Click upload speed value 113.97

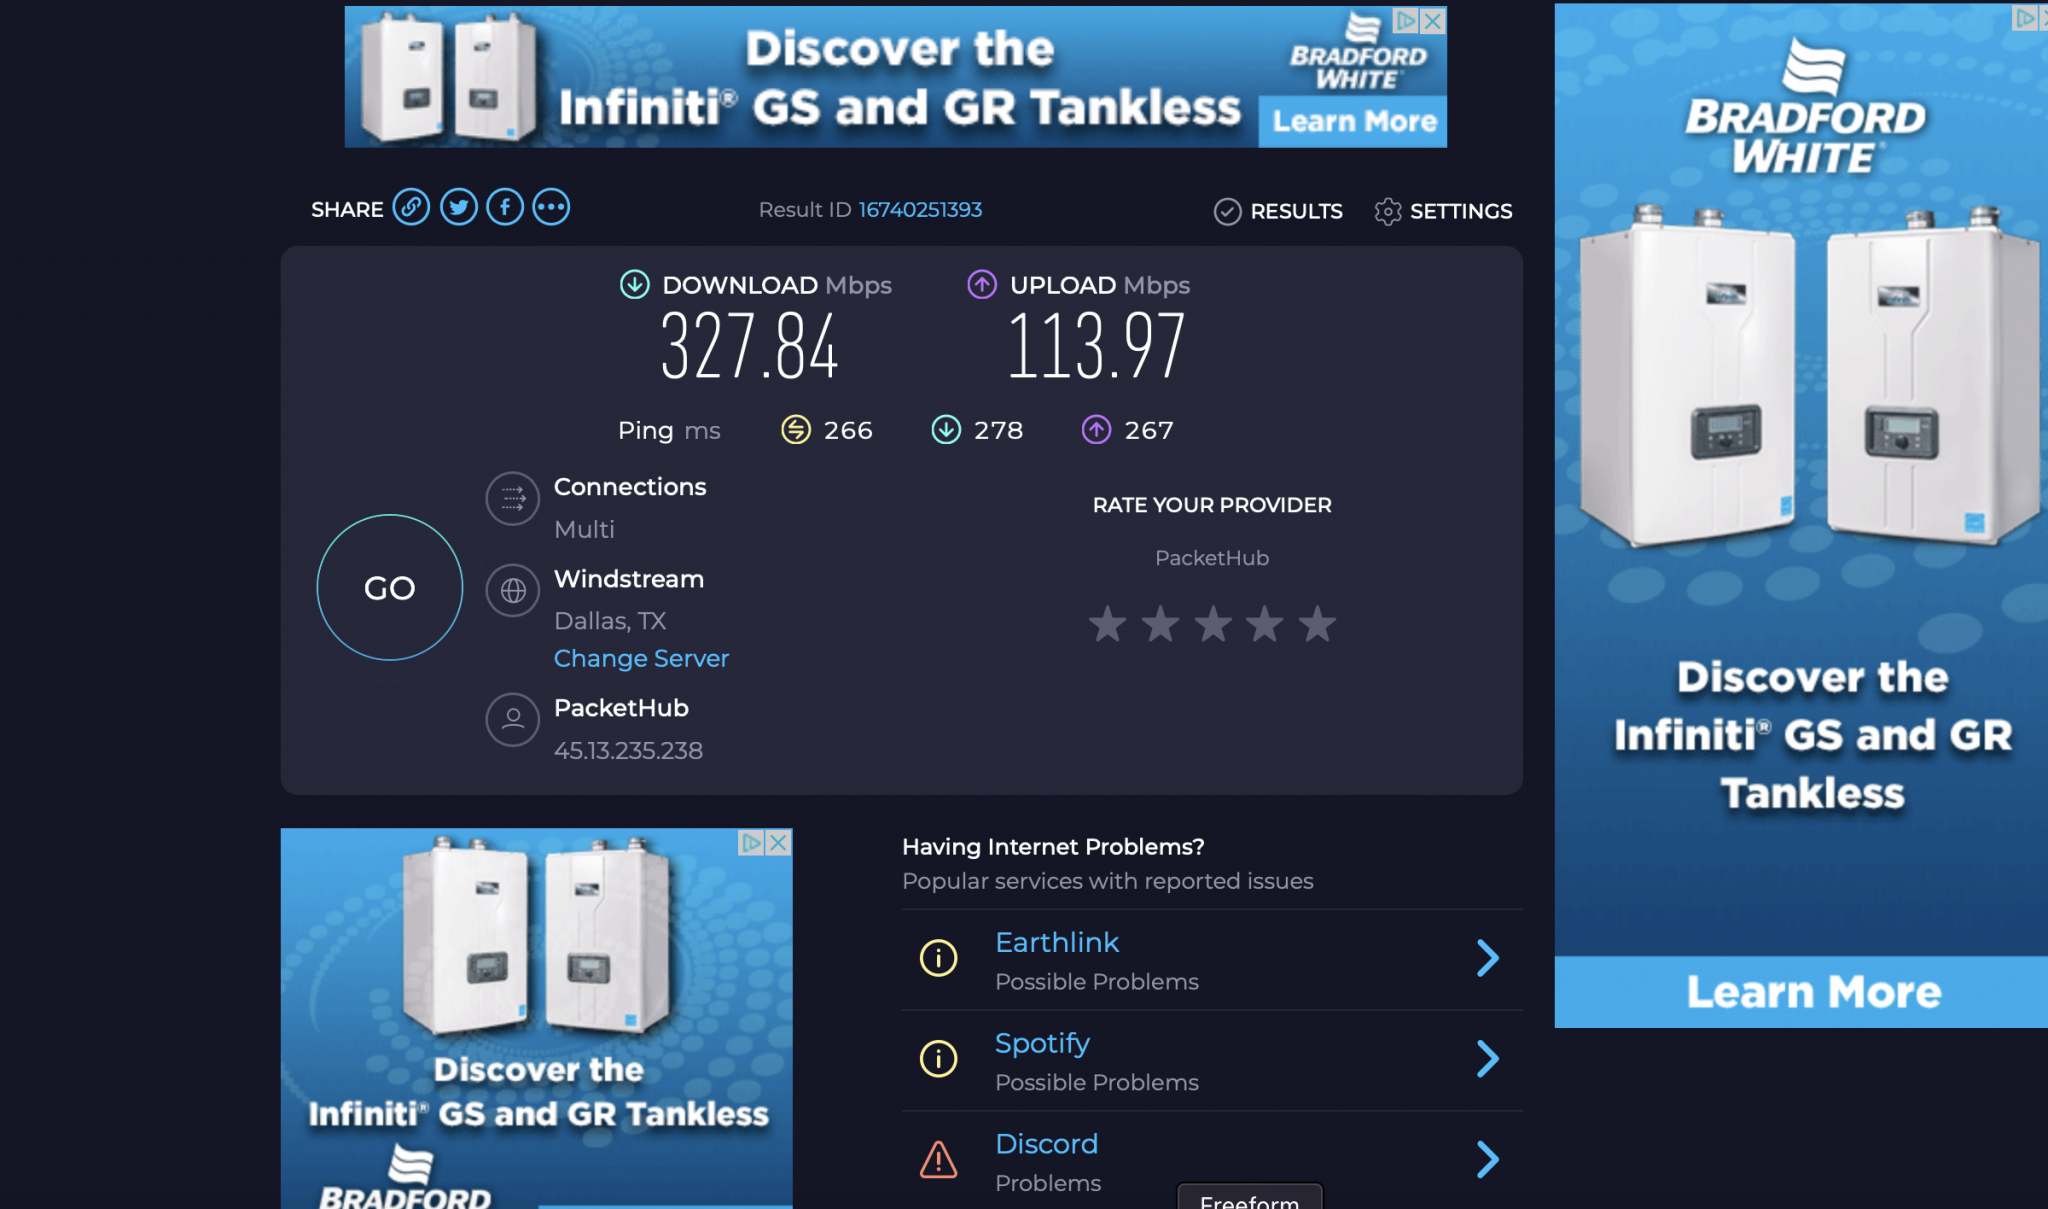click(x=1096, y=346)
